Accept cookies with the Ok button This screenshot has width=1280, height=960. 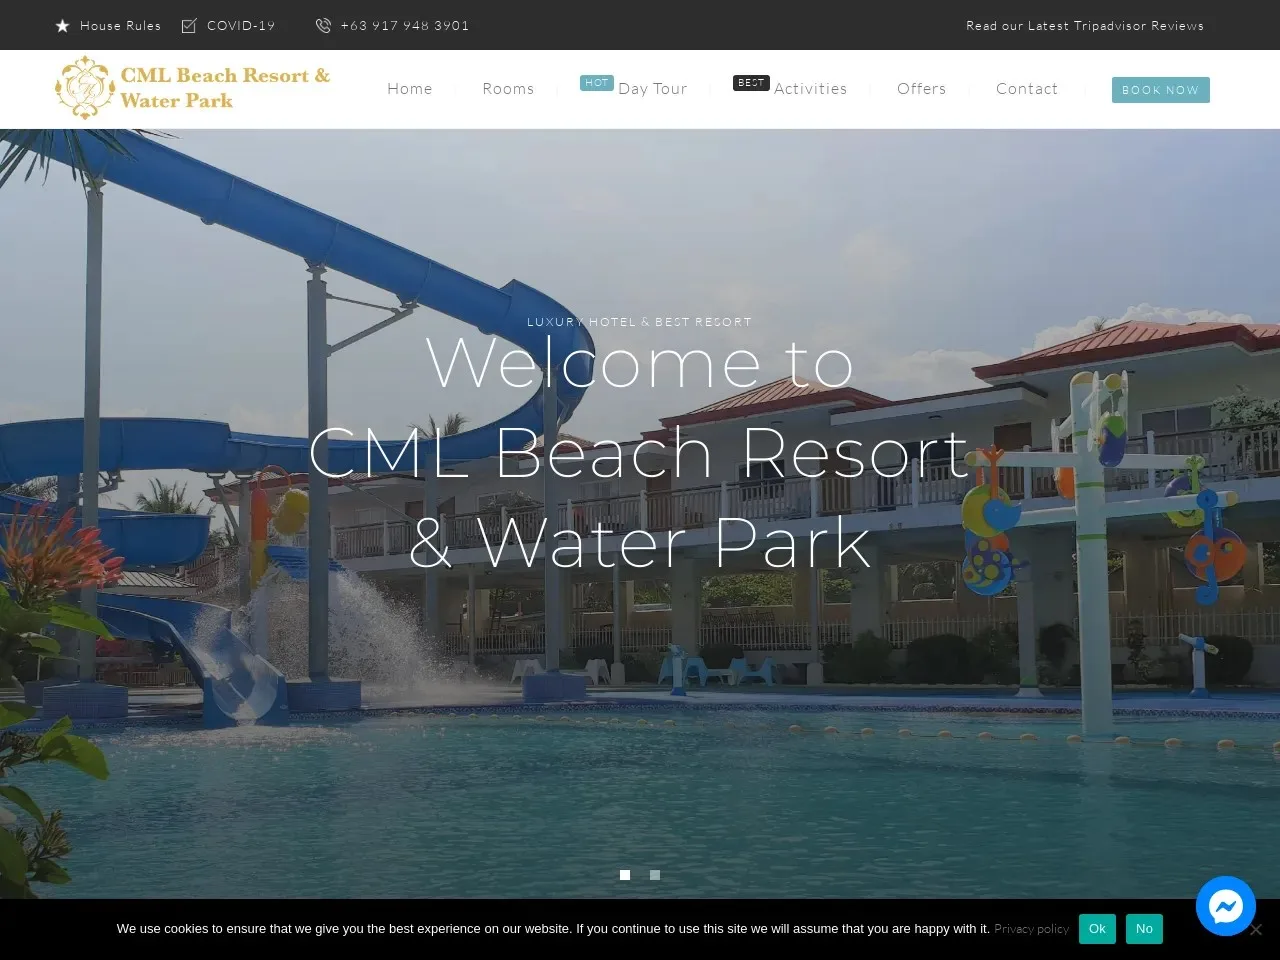tap(1097, 929)
